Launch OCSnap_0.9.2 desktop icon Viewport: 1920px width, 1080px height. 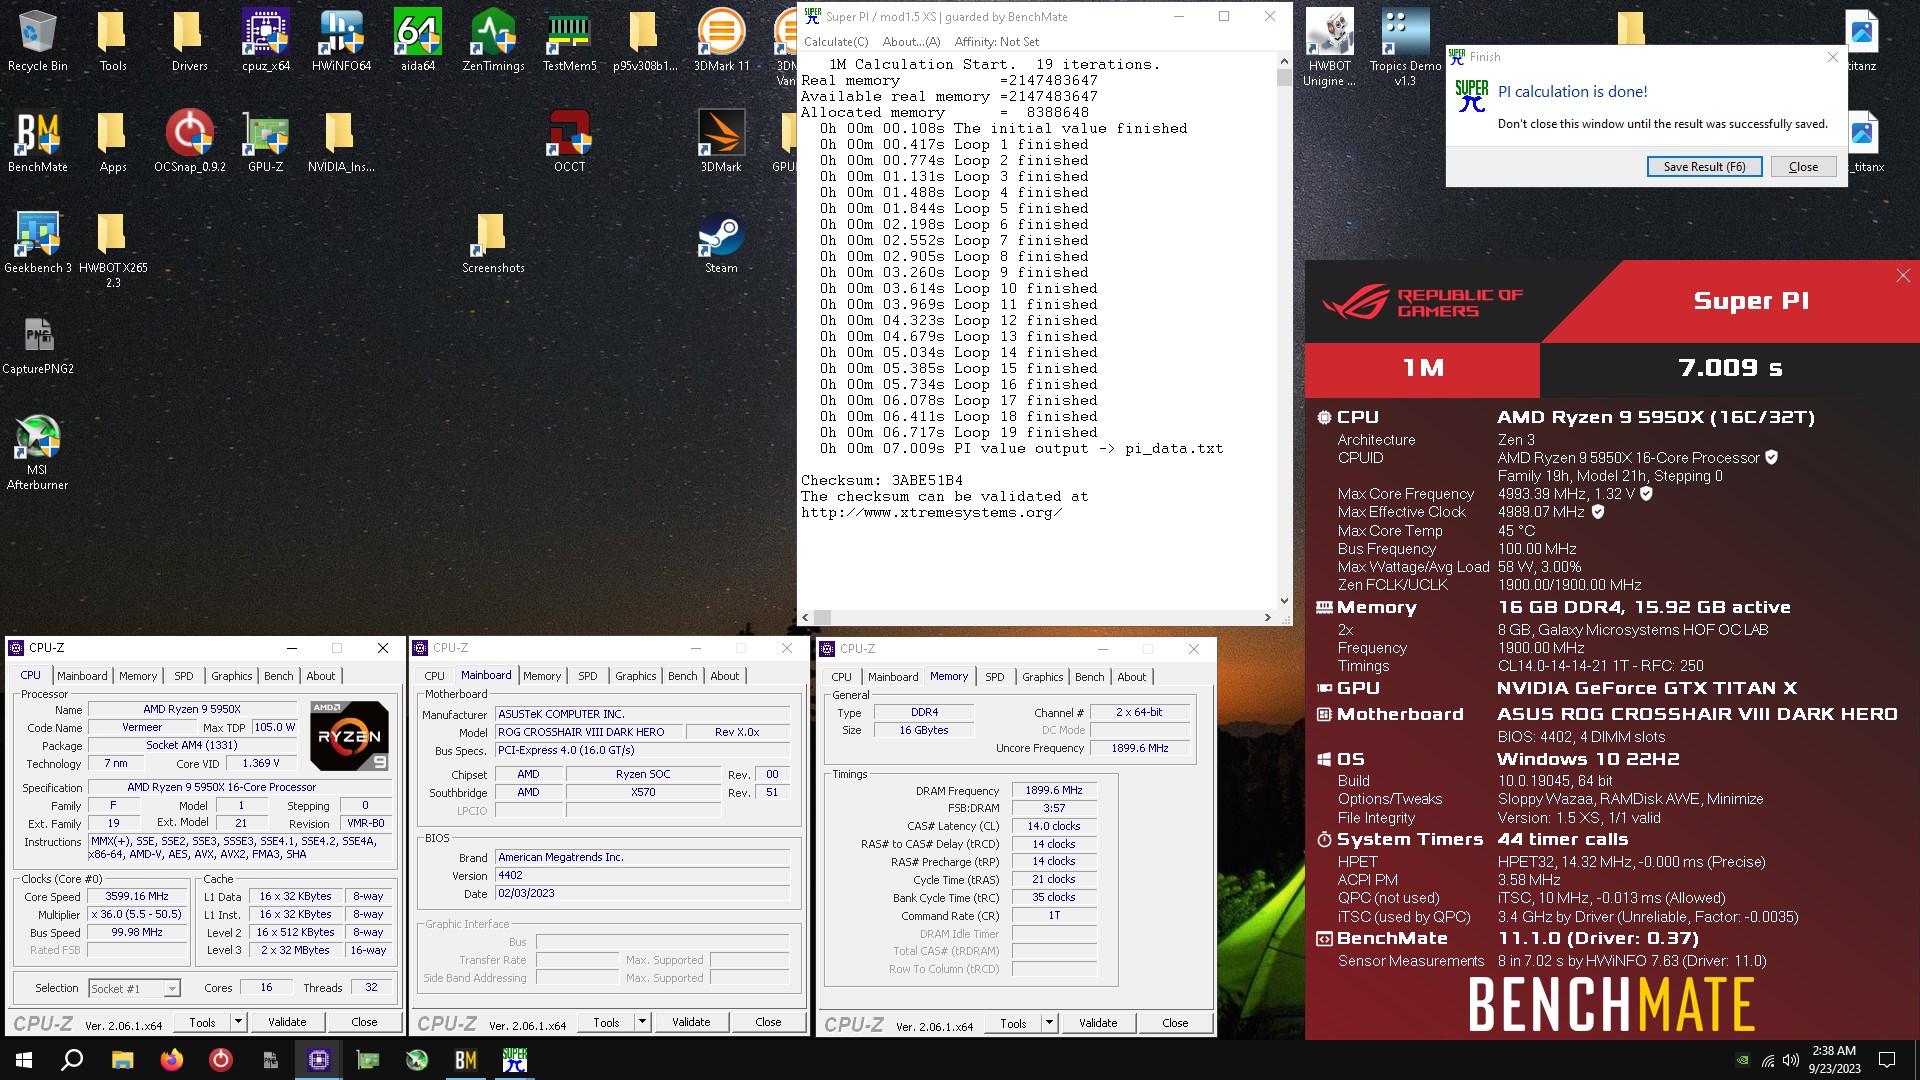click(x=190, y=141)
